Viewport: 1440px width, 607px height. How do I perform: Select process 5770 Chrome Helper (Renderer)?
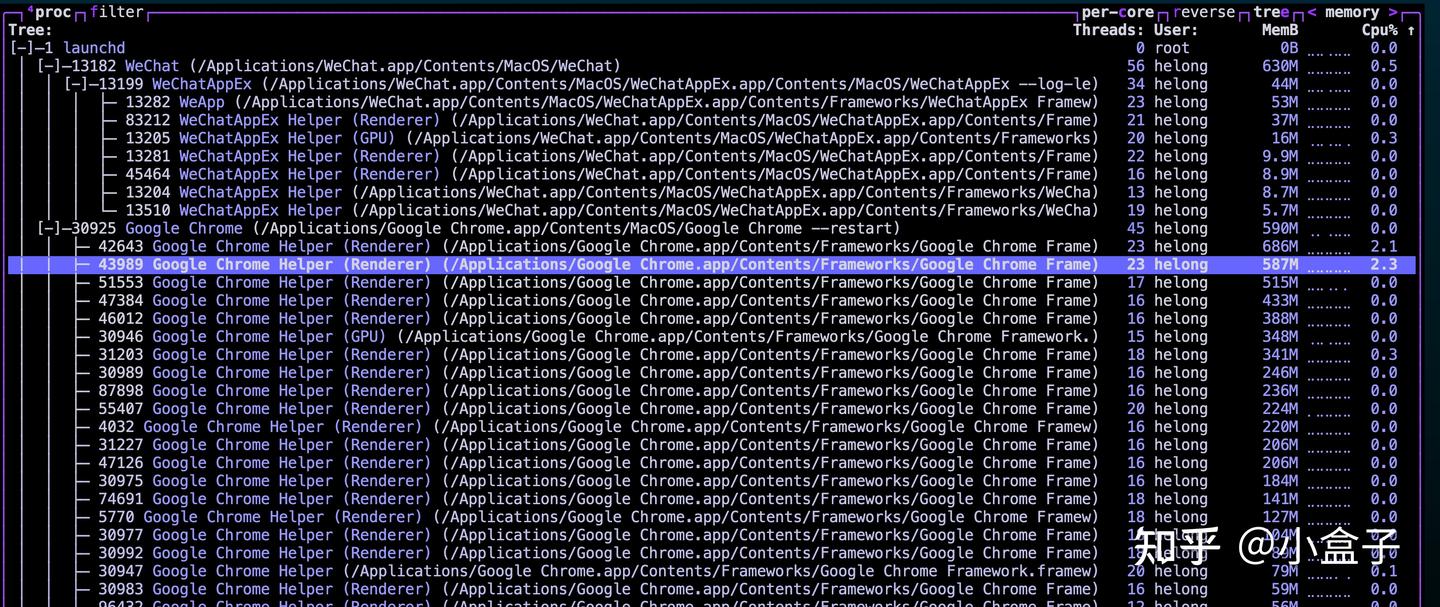pos(712,516)
